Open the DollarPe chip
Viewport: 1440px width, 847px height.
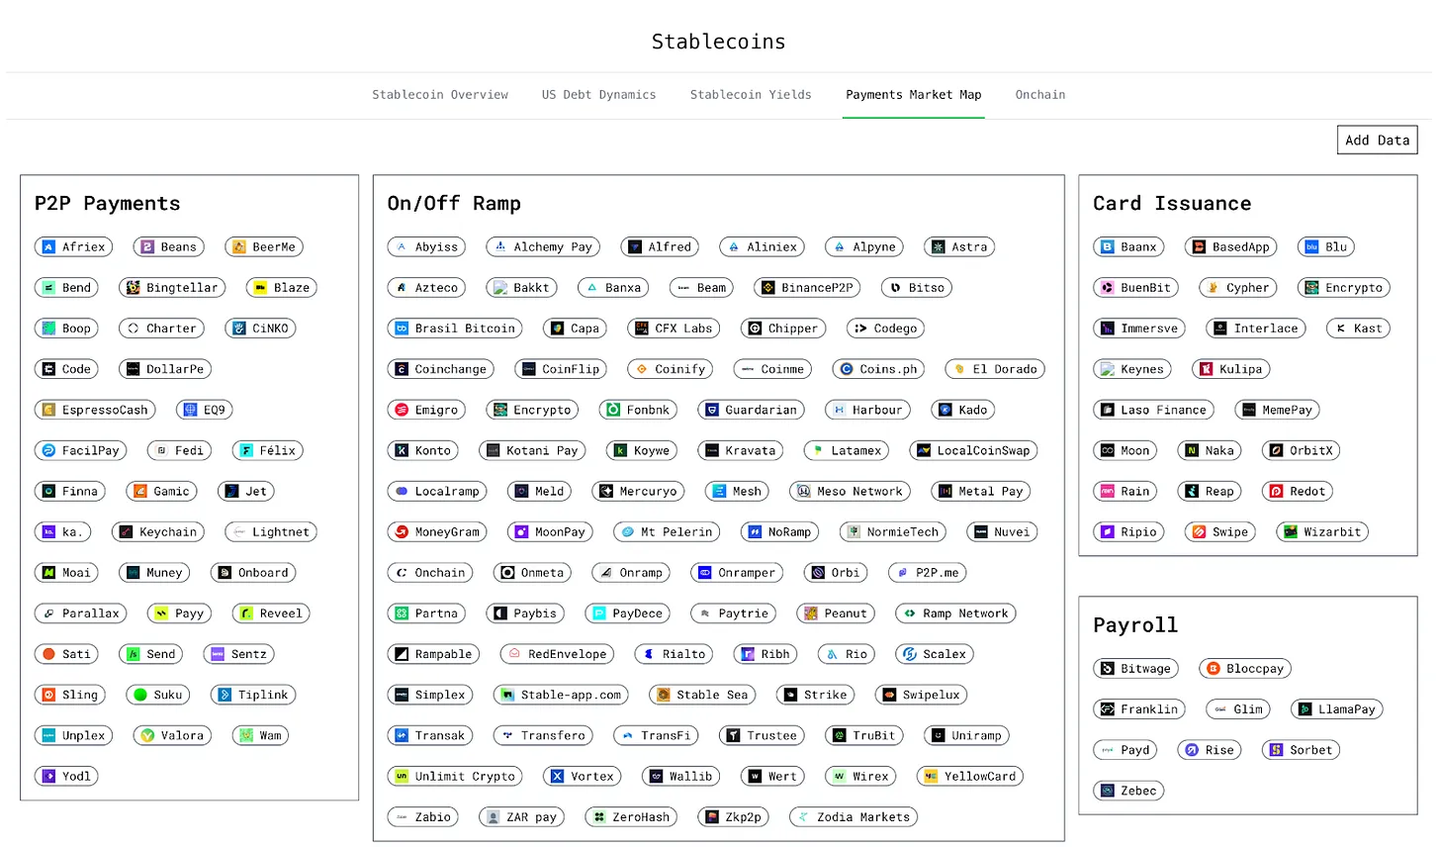165,369
